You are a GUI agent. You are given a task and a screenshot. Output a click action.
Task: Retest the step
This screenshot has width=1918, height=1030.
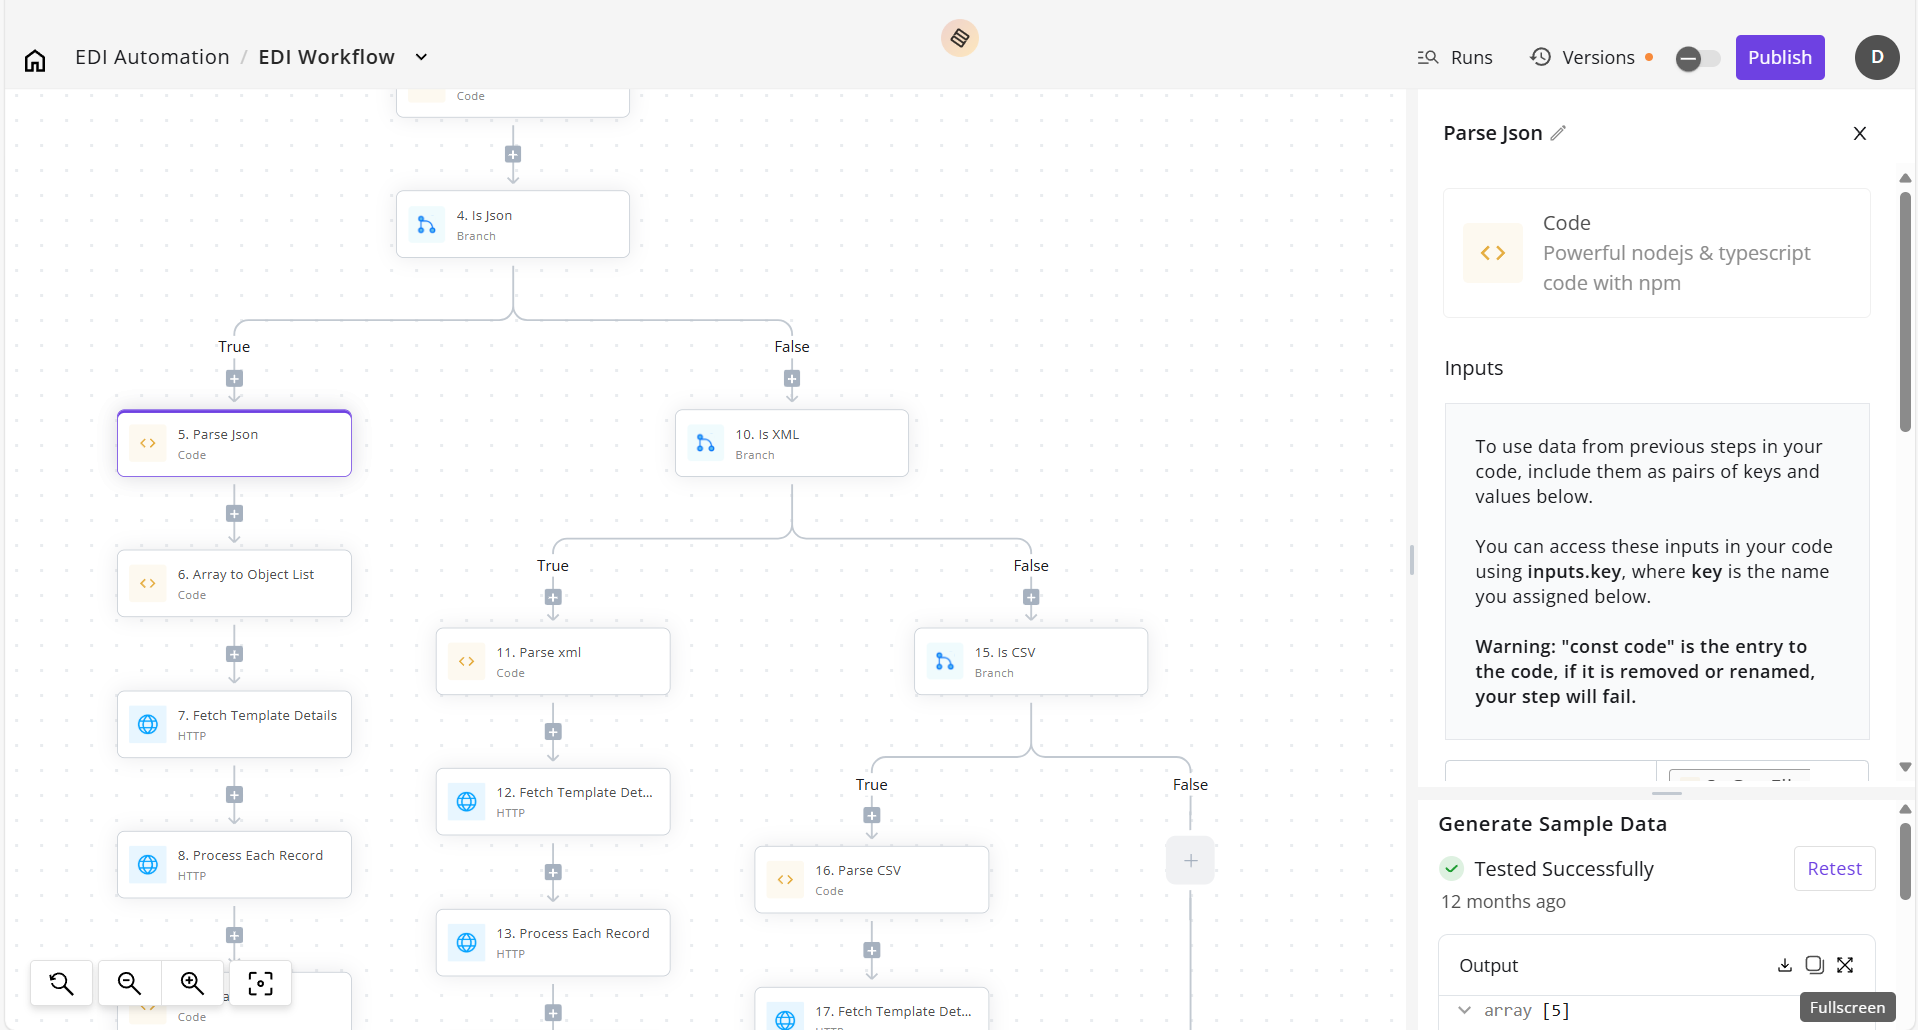tap(1834, 868)
